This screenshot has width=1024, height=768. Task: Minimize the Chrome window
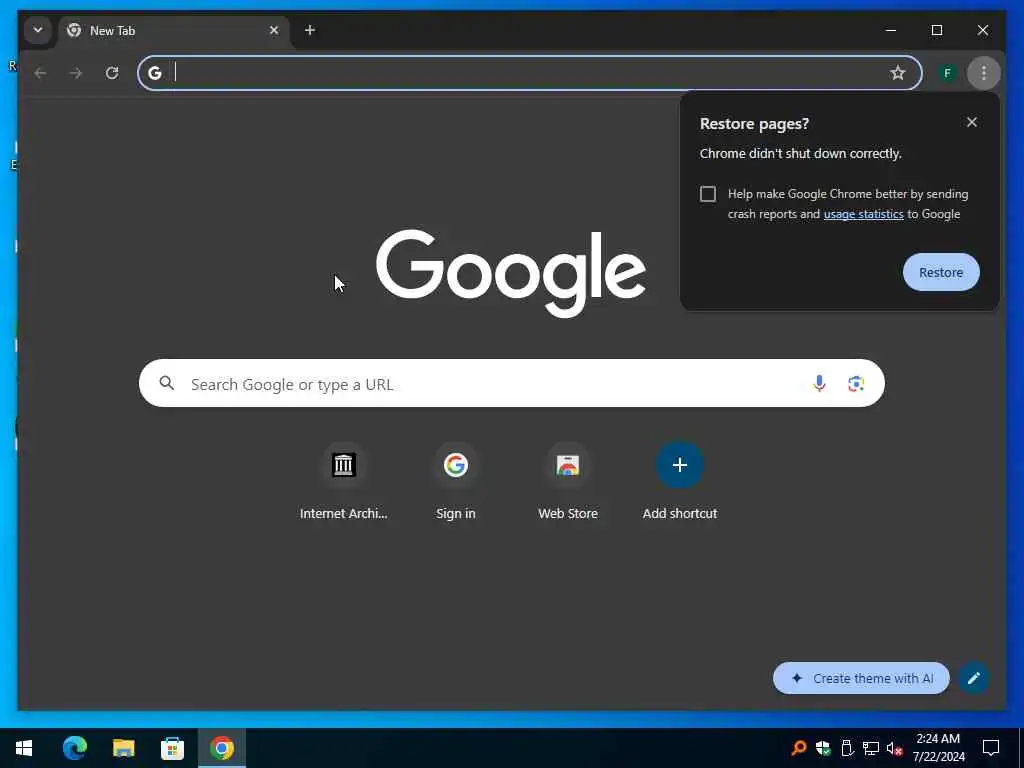(x=891, y=30)
